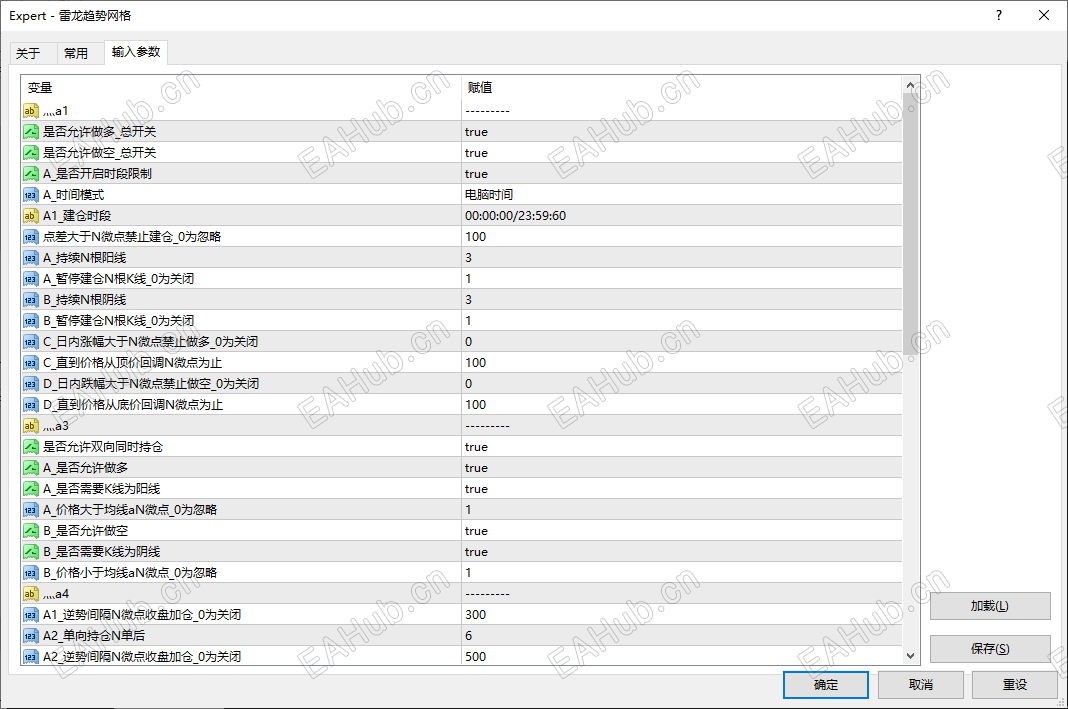This screenshot has width=1068, height=709.
Task: Click the icon beside C_直到价格从顶价回调N微点为止
Action: [x=31, y=363]
